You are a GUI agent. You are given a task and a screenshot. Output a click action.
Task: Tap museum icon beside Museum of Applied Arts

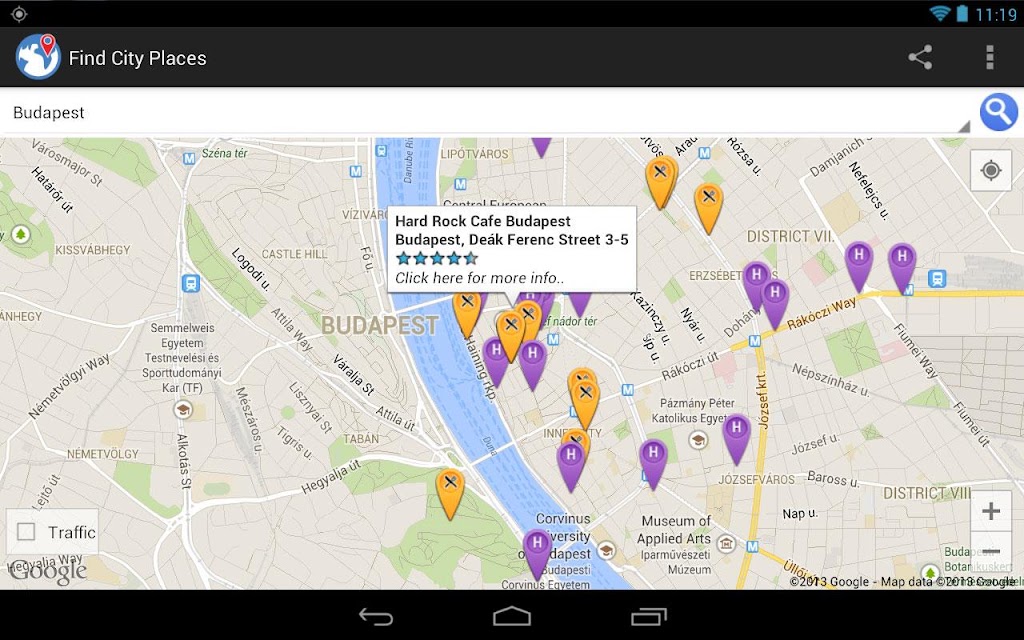pos(726,543)
